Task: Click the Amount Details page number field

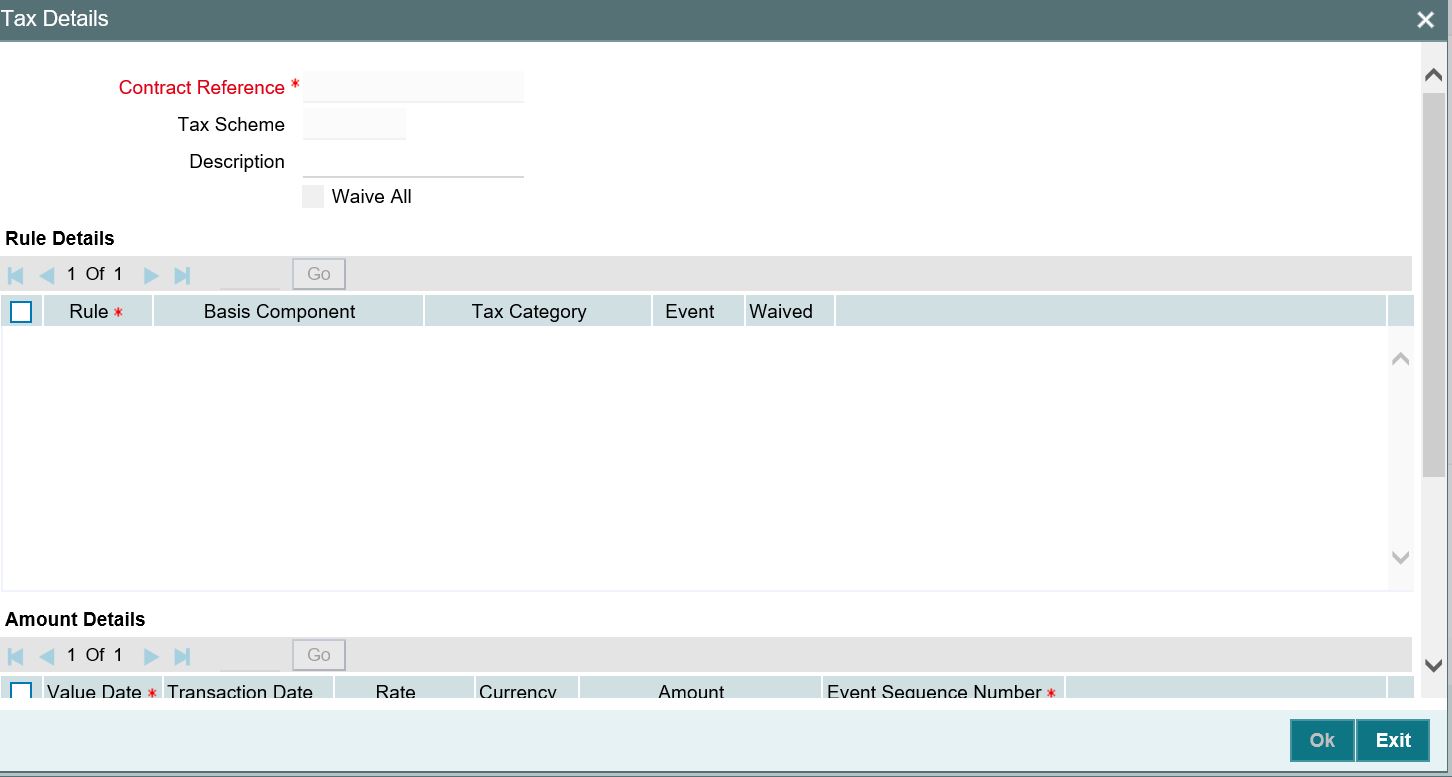Action: tap(250, 655)
